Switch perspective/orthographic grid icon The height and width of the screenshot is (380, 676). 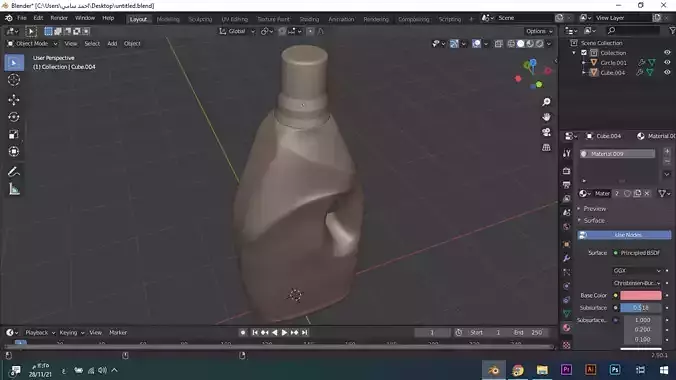[x=546, y=147]
